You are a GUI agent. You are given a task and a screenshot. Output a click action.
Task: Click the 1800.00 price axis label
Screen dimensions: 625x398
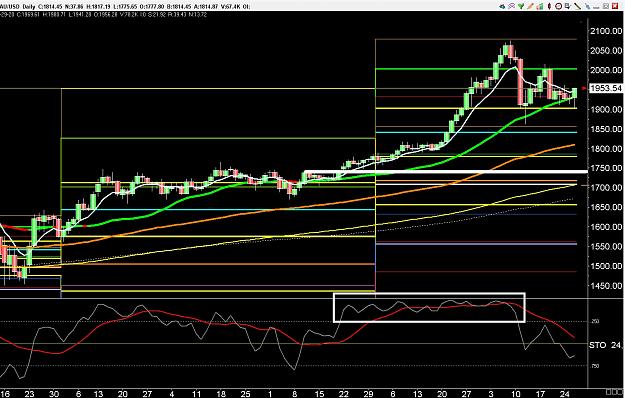606,149
